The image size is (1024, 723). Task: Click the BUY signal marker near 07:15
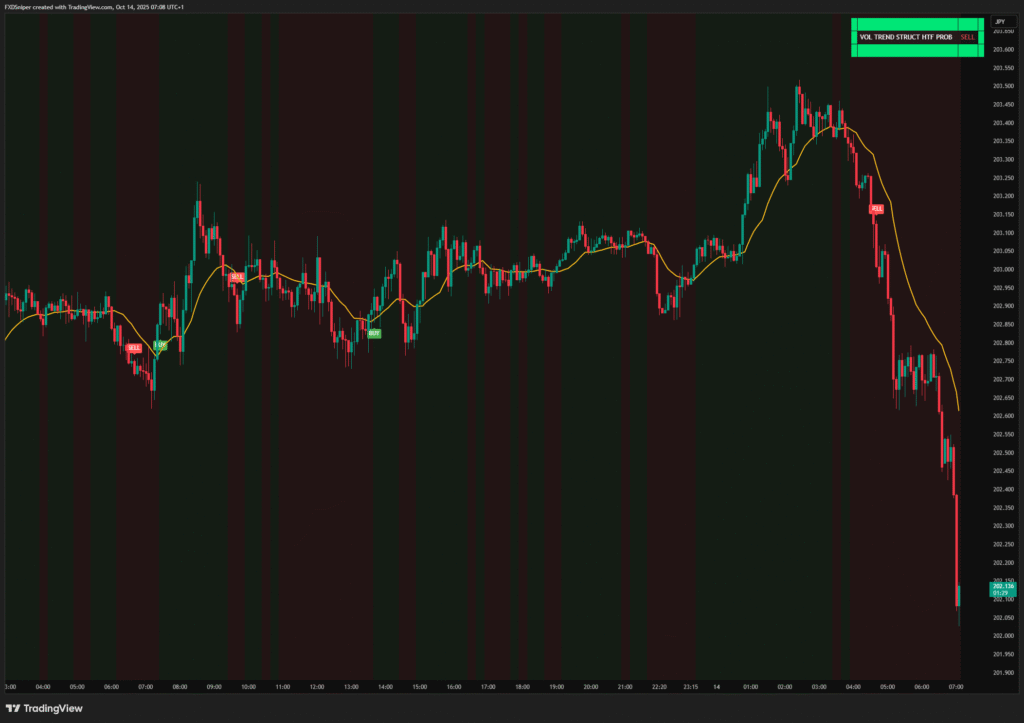(160, 346)
